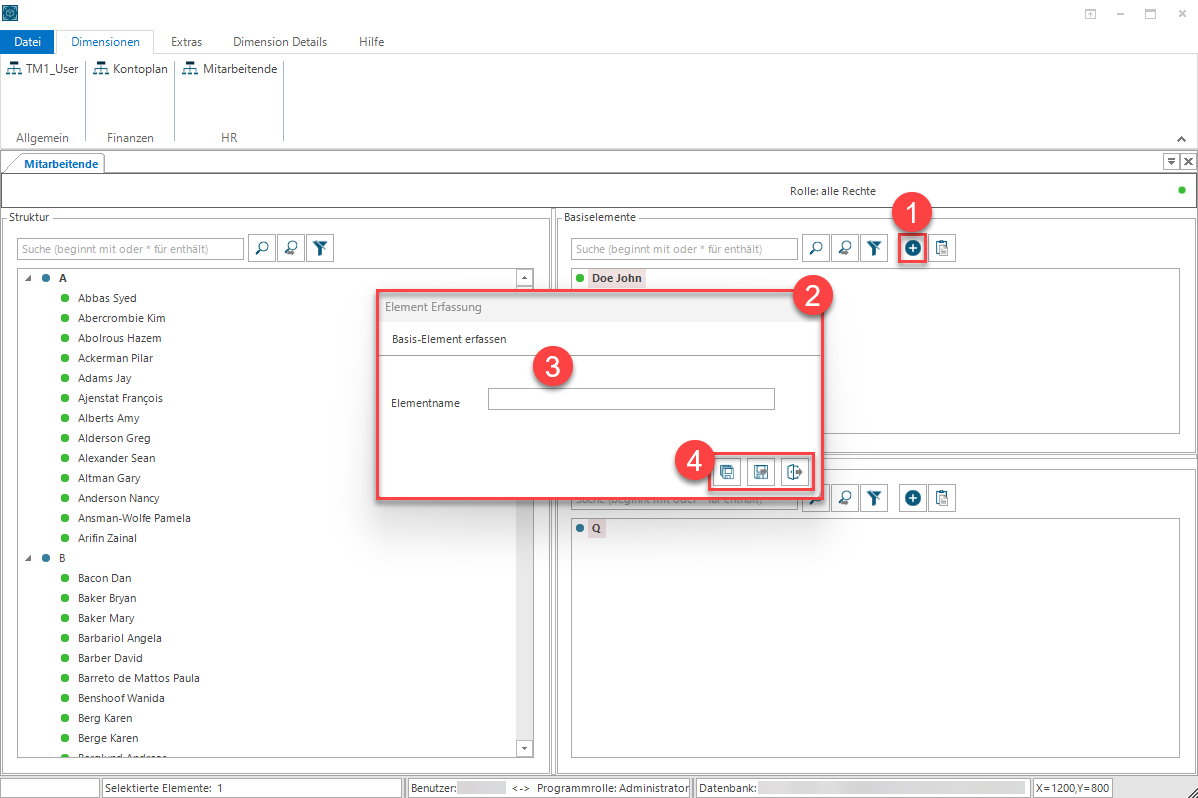Collapse the B group in Struktur tree
This screenshot has height=798, width=1198.
[28, 558]
